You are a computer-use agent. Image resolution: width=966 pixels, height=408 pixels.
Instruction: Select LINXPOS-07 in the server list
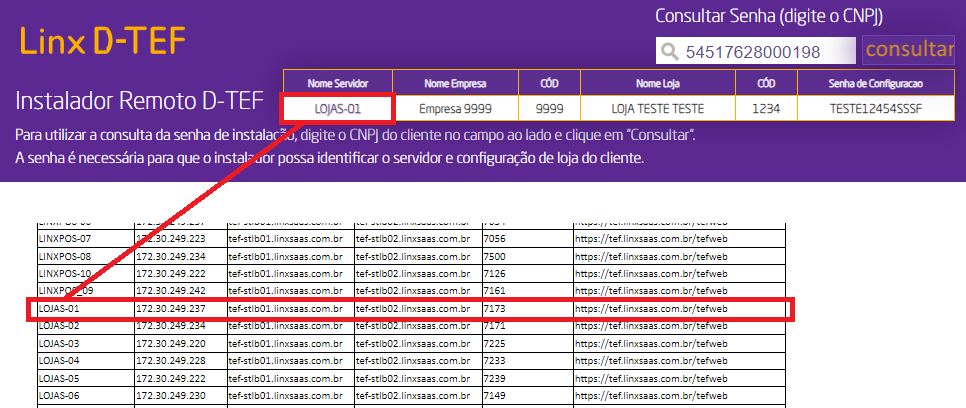pyautogui.click(x=65, y=239)
